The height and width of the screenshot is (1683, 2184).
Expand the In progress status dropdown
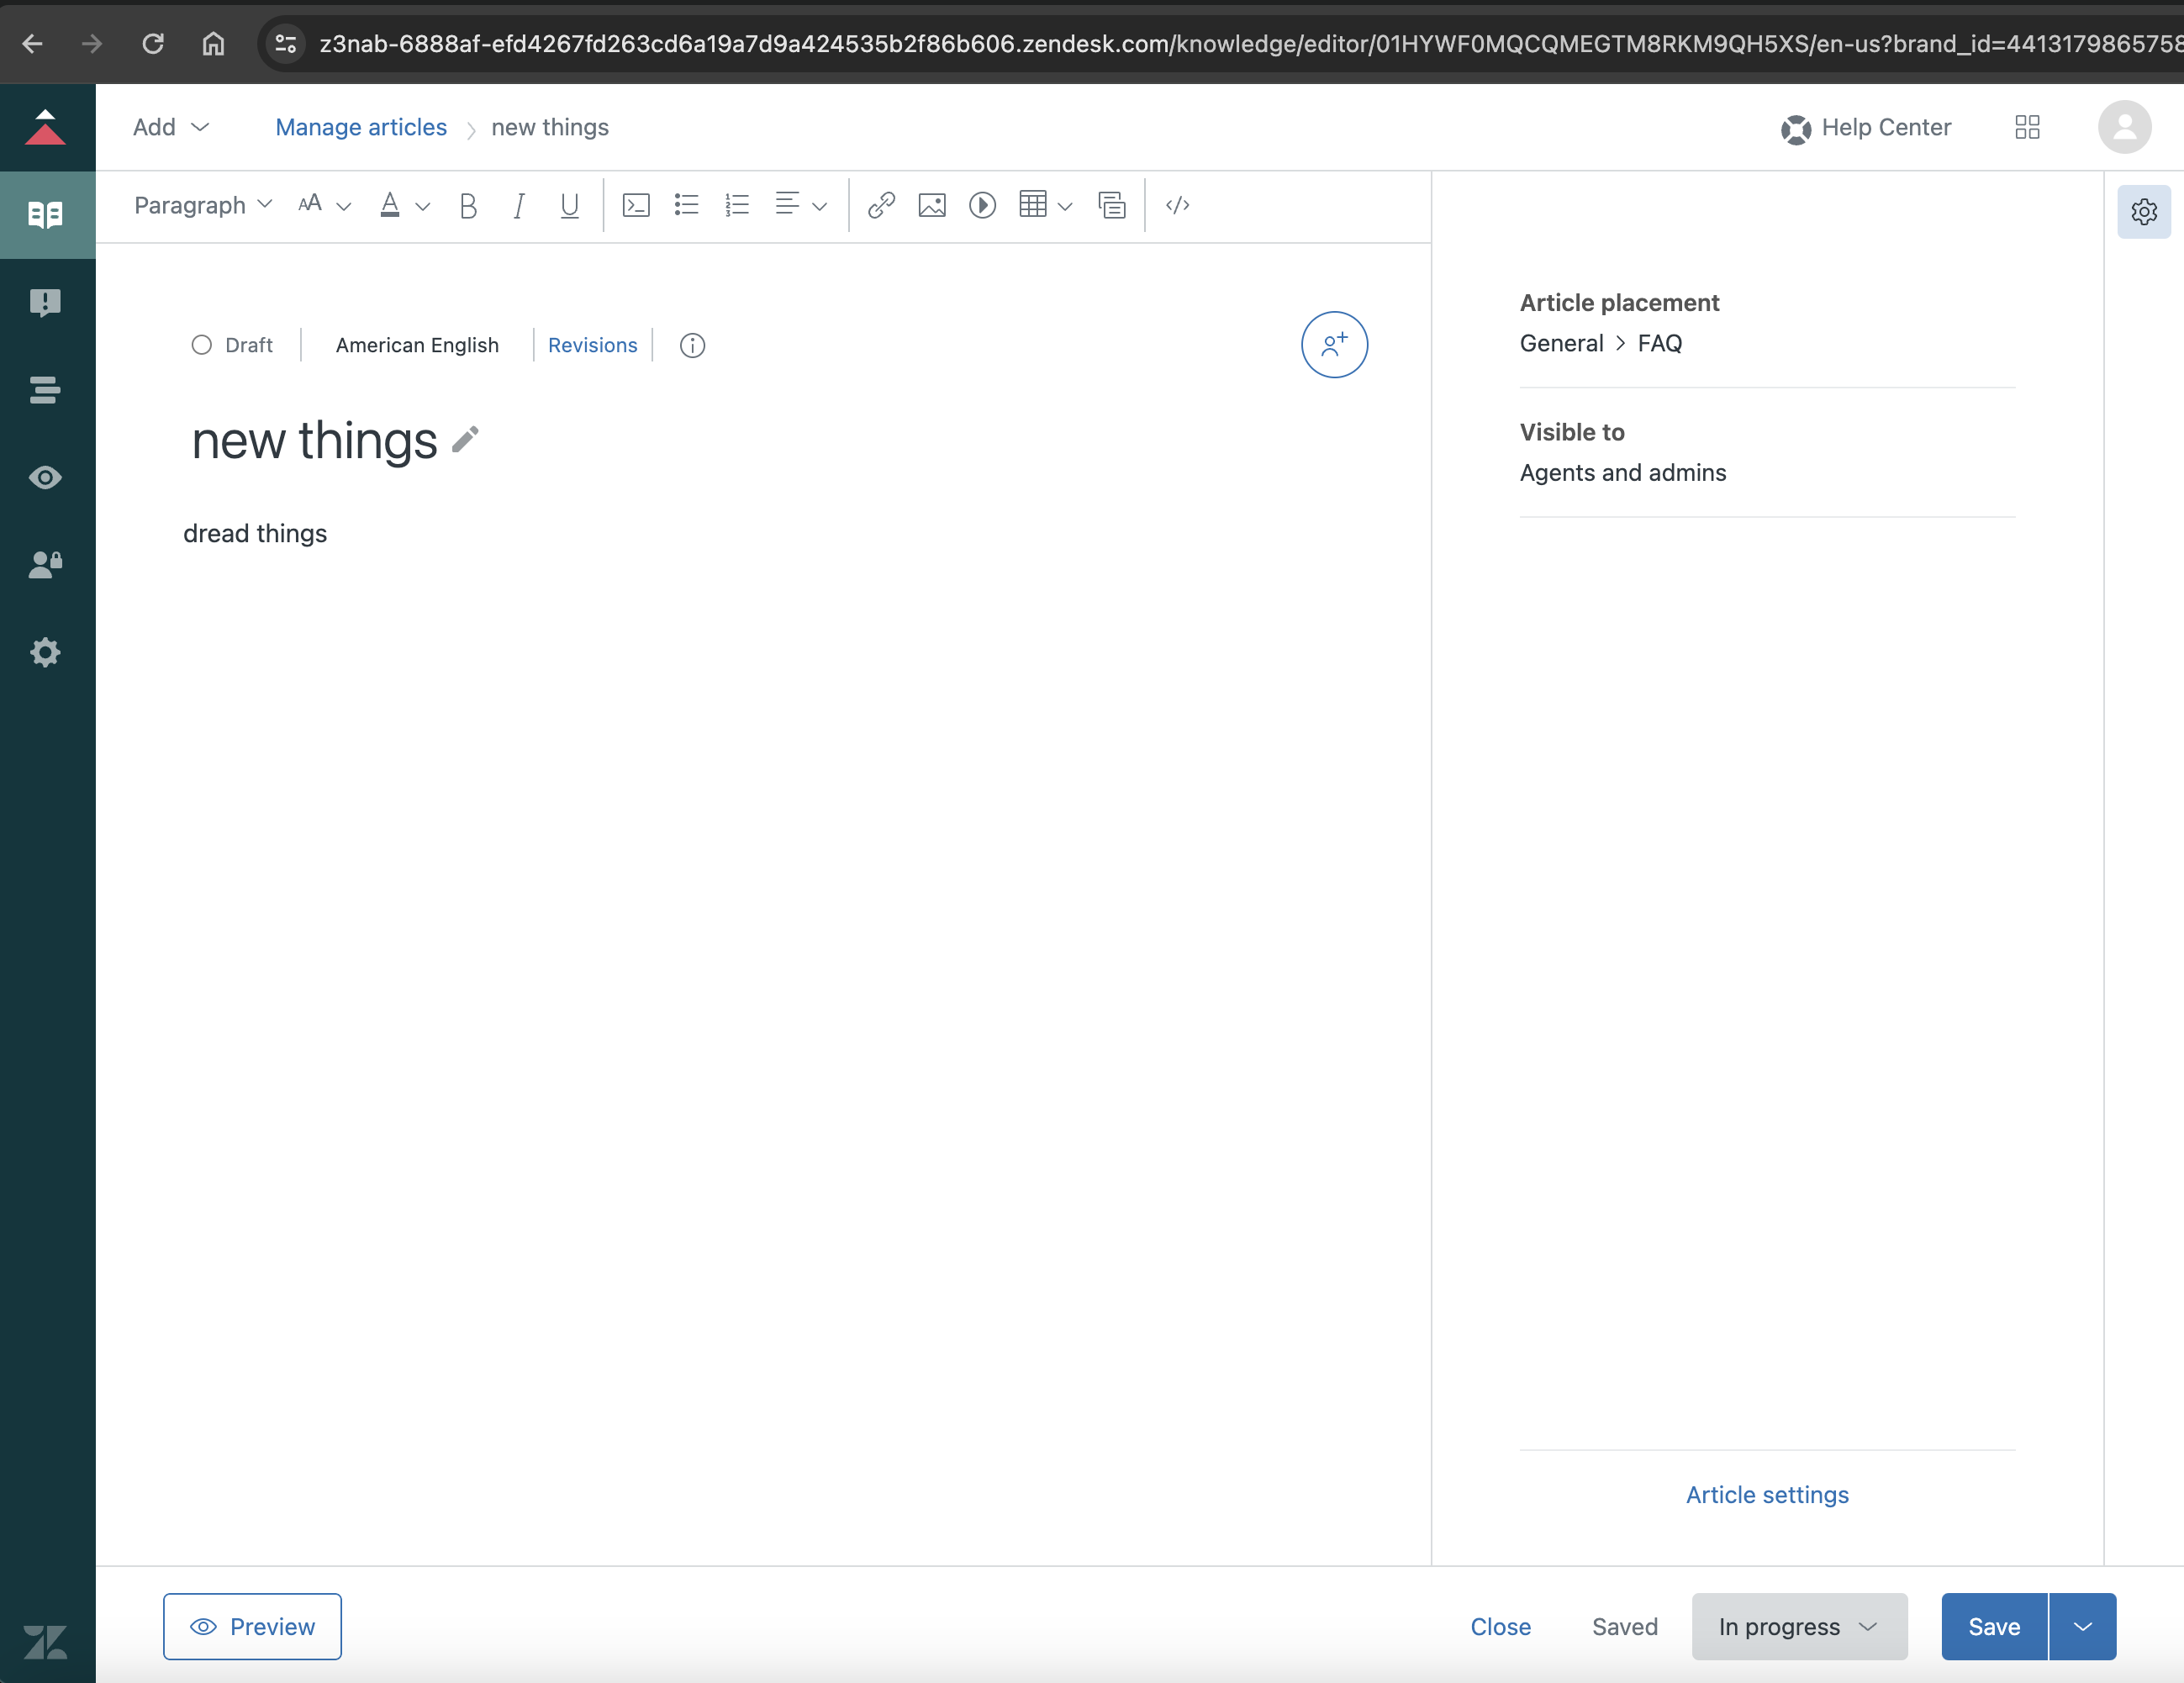click(x=1798, y=1626)
